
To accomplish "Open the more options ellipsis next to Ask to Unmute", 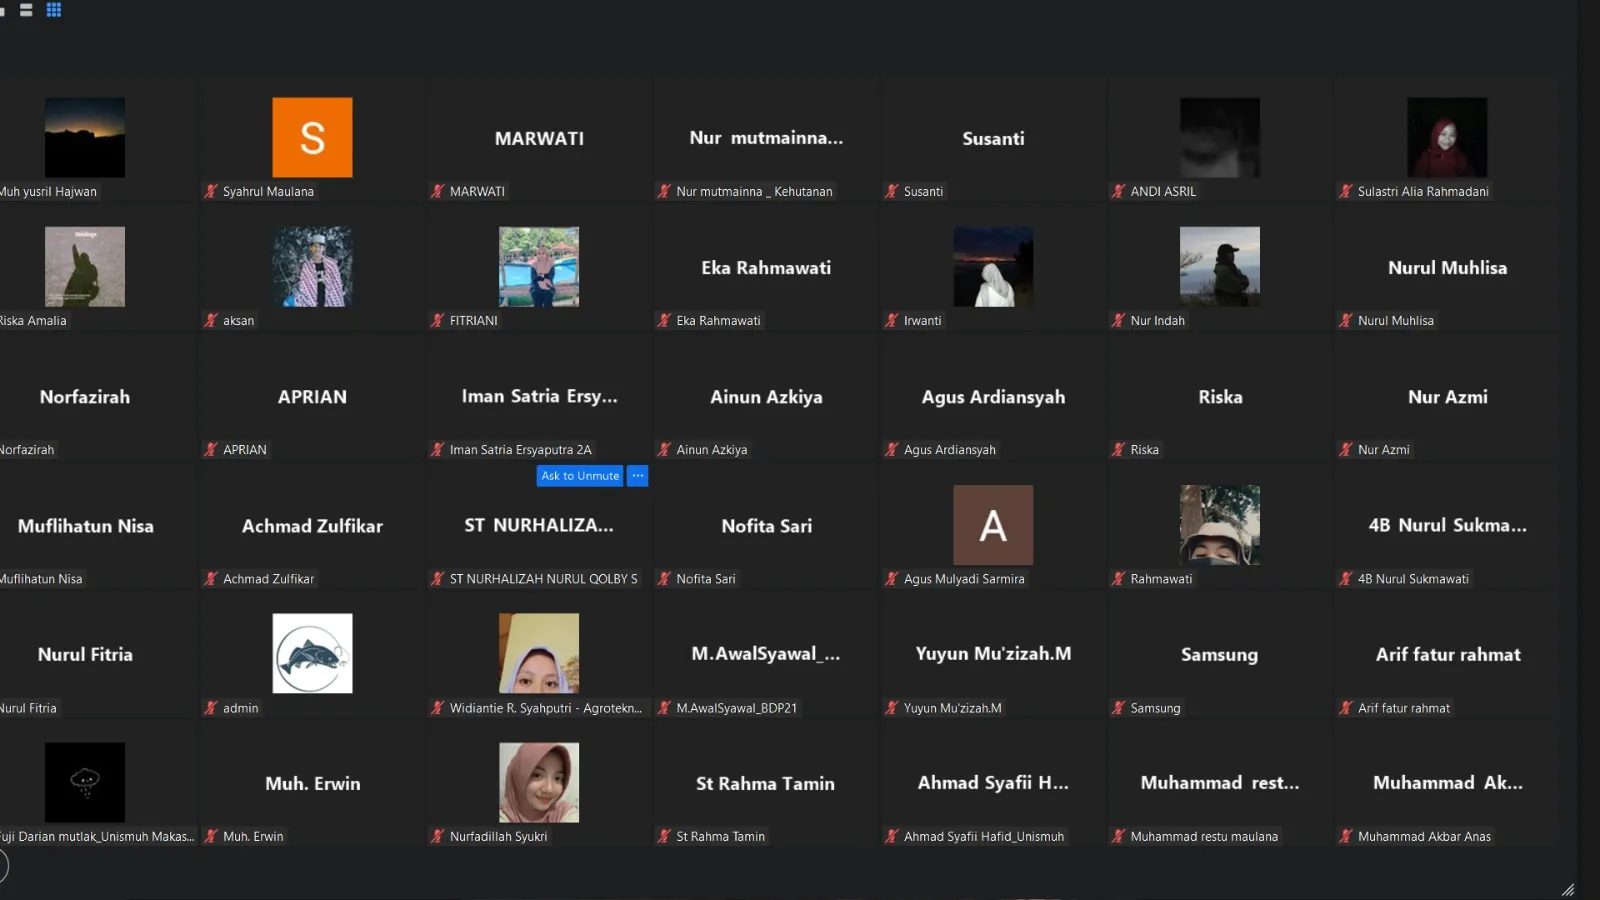I will [x=637, y=476].
